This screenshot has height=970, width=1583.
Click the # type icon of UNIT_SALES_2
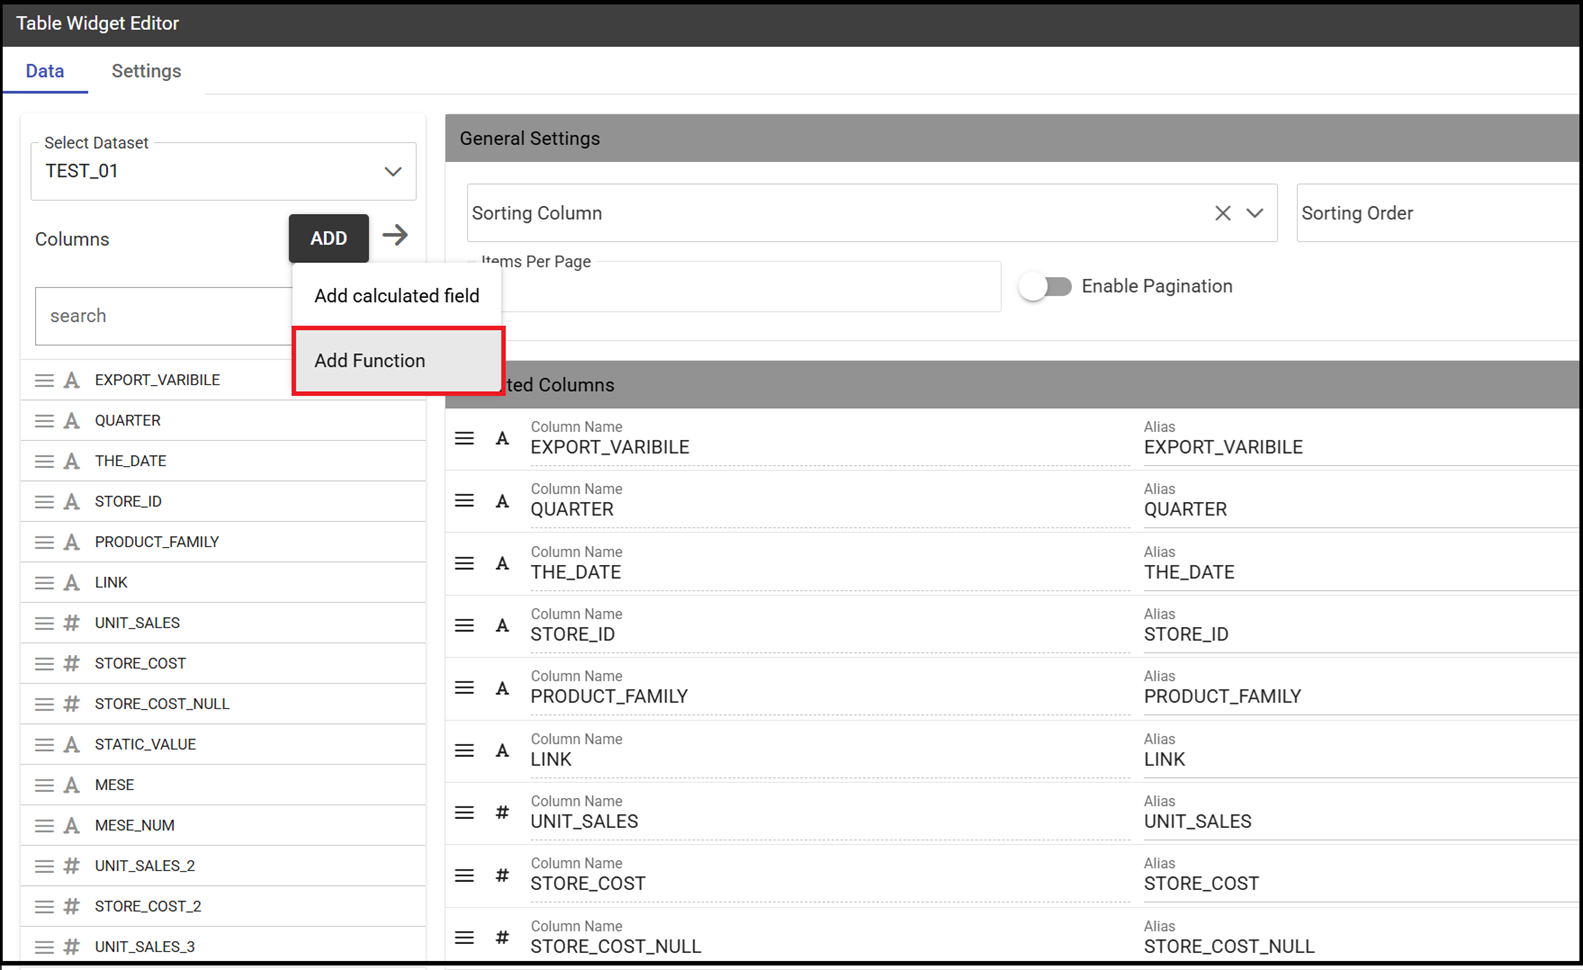click(72, 866)
